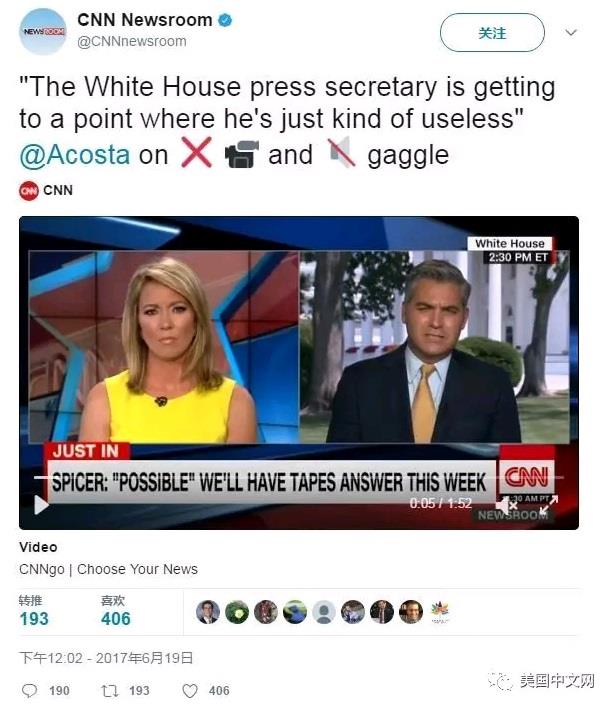Click the reply speech bubble icon
Image resolution: width=610 pixels, height=709 pixels.
tap(30, 691)
